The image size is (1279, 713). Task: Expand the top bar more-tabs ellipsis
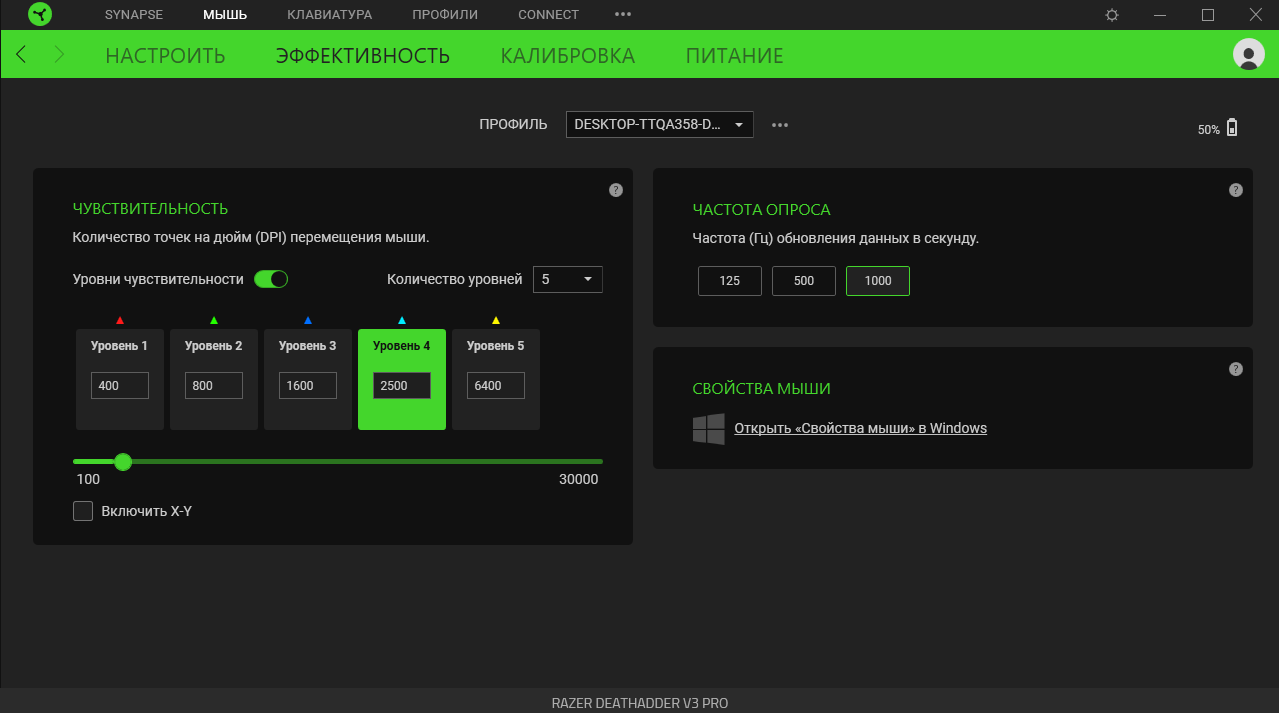coord(623,15)
